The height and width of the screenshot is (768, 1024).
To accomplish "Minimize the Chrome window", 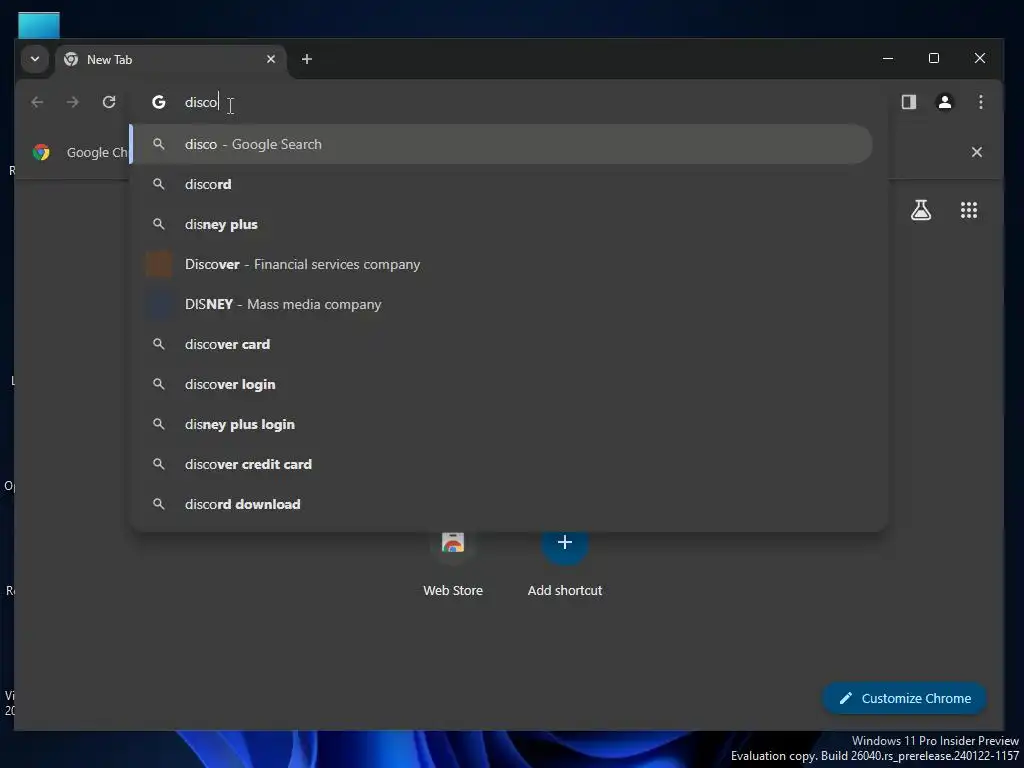I will click(x=888, y=59).
